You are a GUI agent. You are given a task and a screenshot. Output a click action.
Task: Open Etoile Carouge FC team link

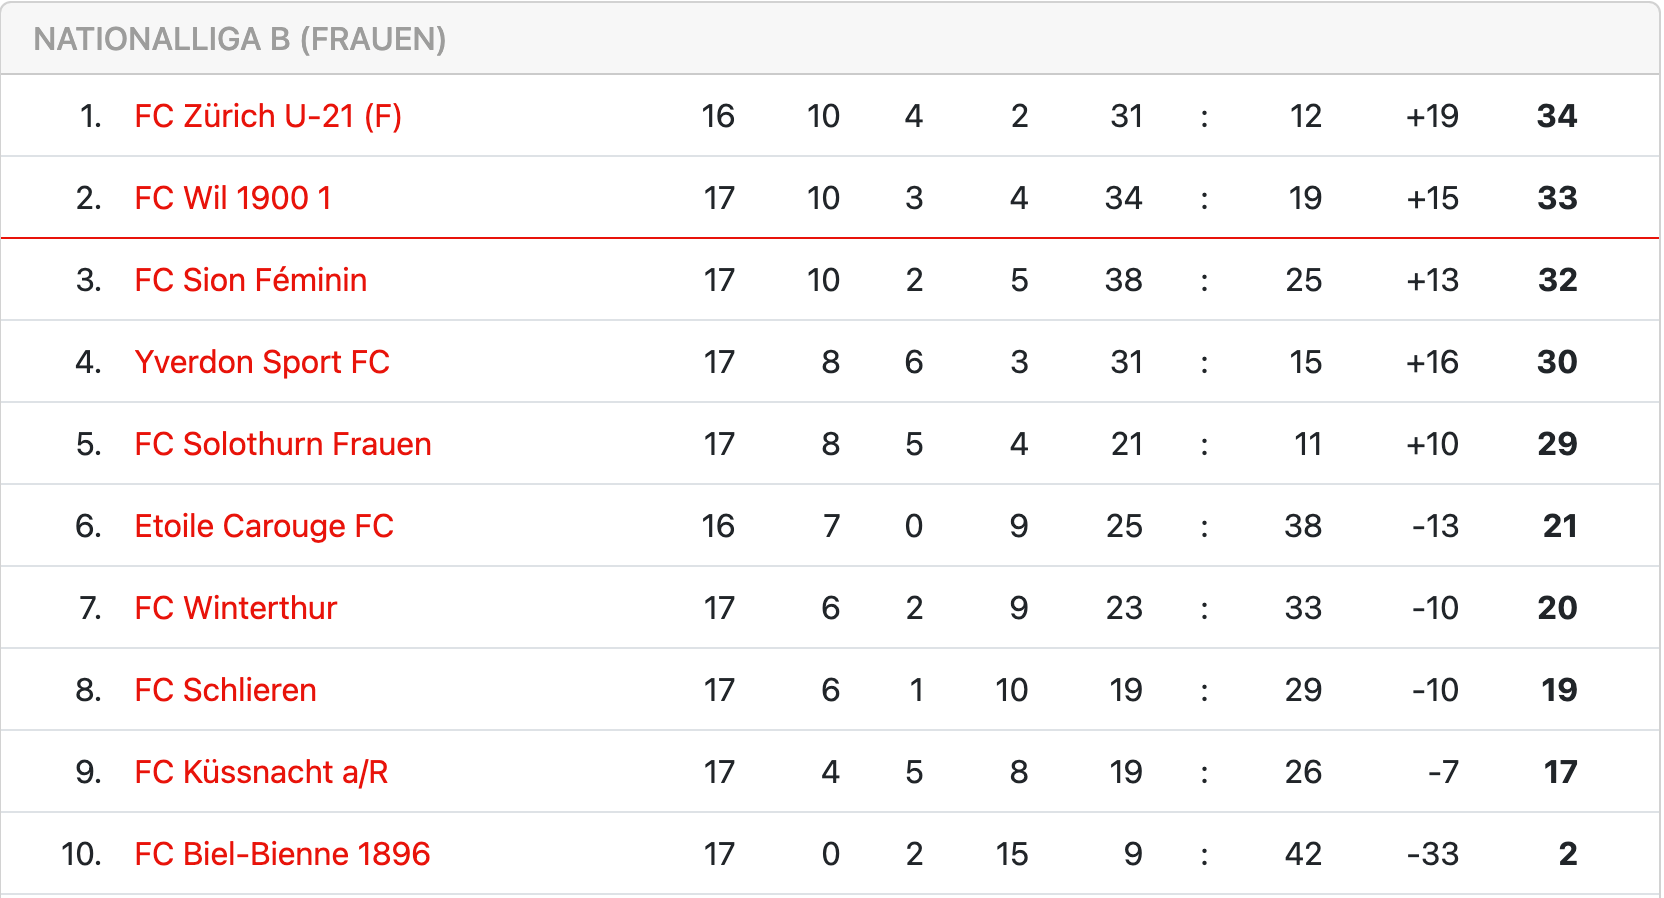(x=264, y=526)
